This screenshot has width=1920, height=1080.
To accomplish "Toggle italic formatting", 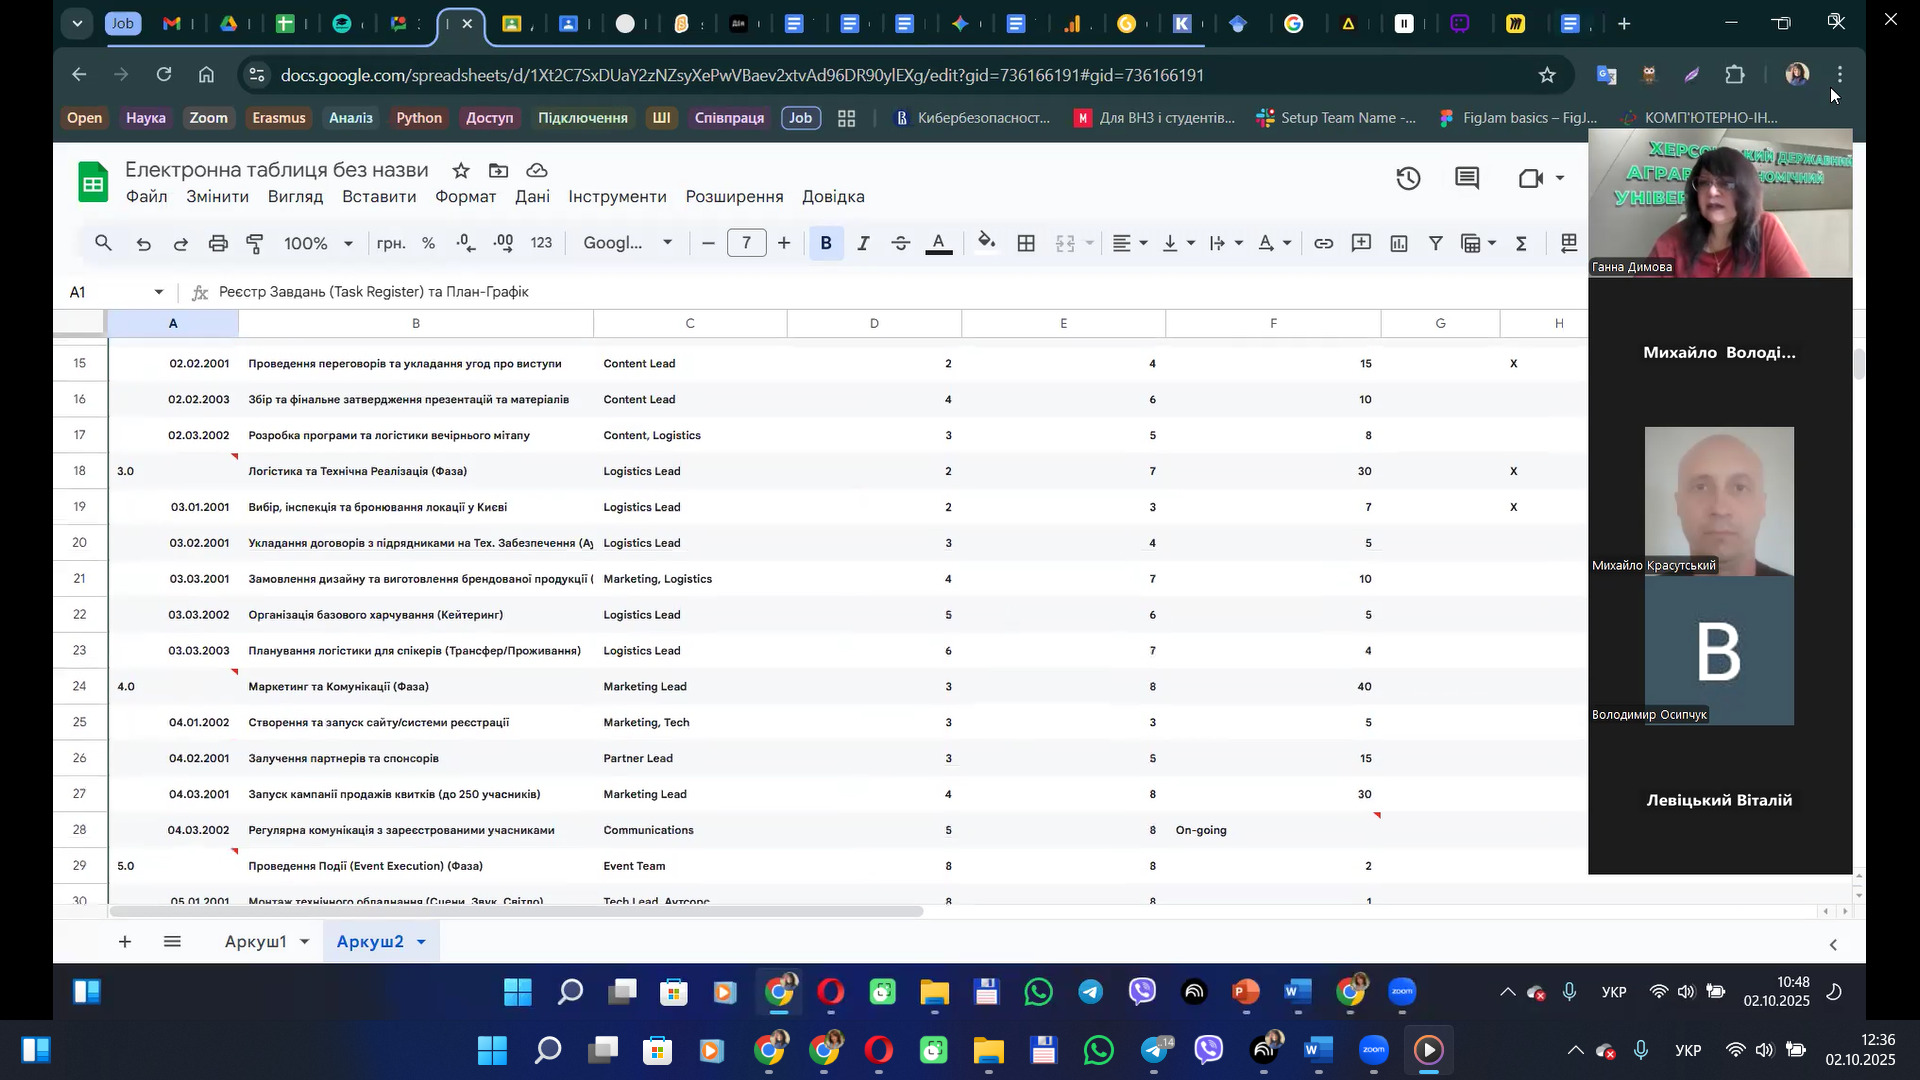I will coord(863,243).
